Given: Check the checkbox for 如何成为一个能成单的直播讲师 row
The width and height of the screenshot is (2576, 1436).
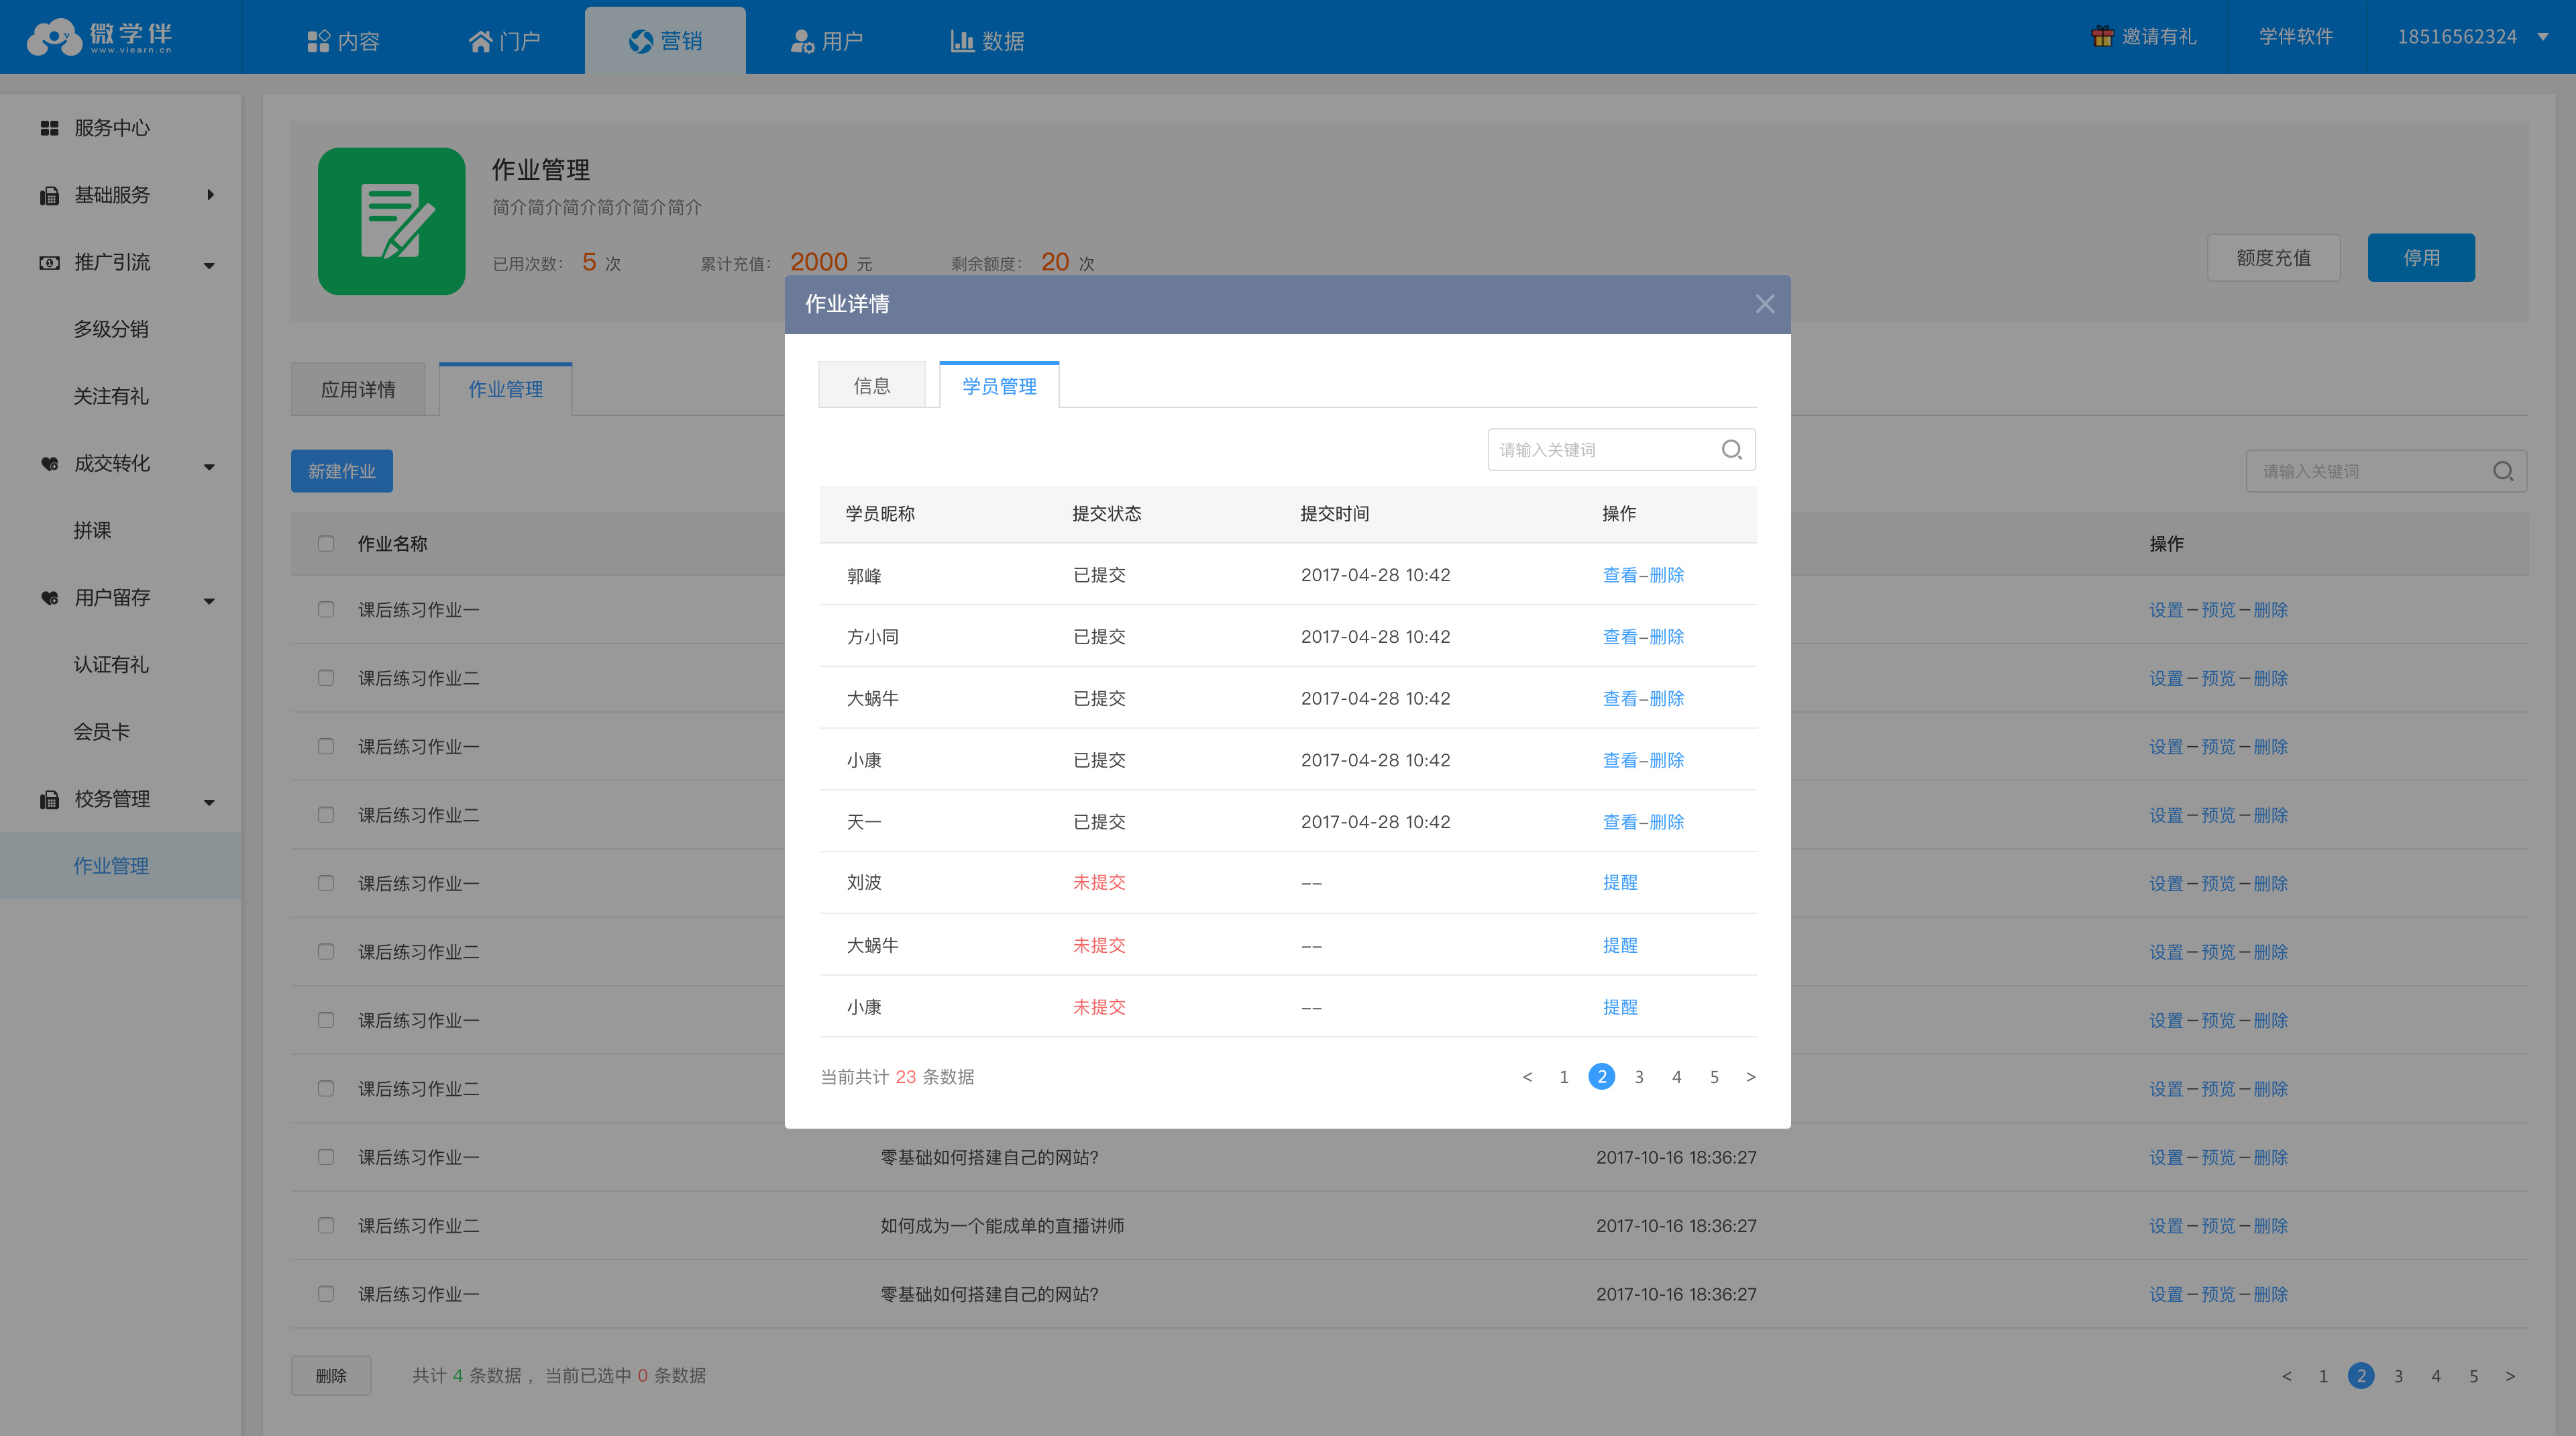Looking at the screenshot, I should (326, 1226).
